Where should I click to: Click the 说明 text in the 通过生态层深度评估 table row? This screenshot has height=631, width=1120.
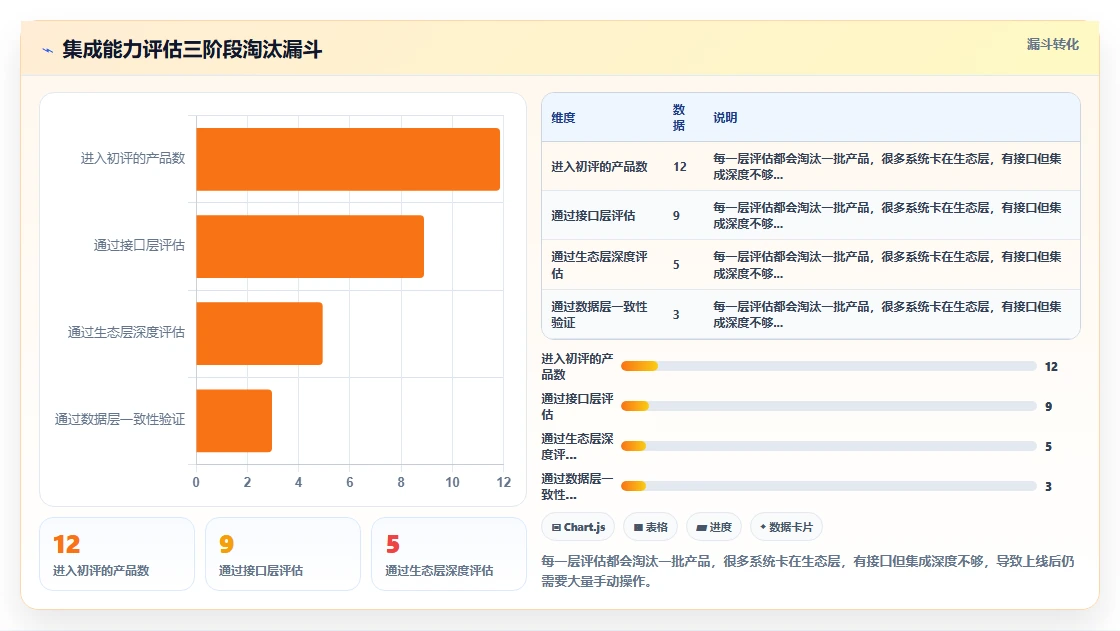[887, 265]
